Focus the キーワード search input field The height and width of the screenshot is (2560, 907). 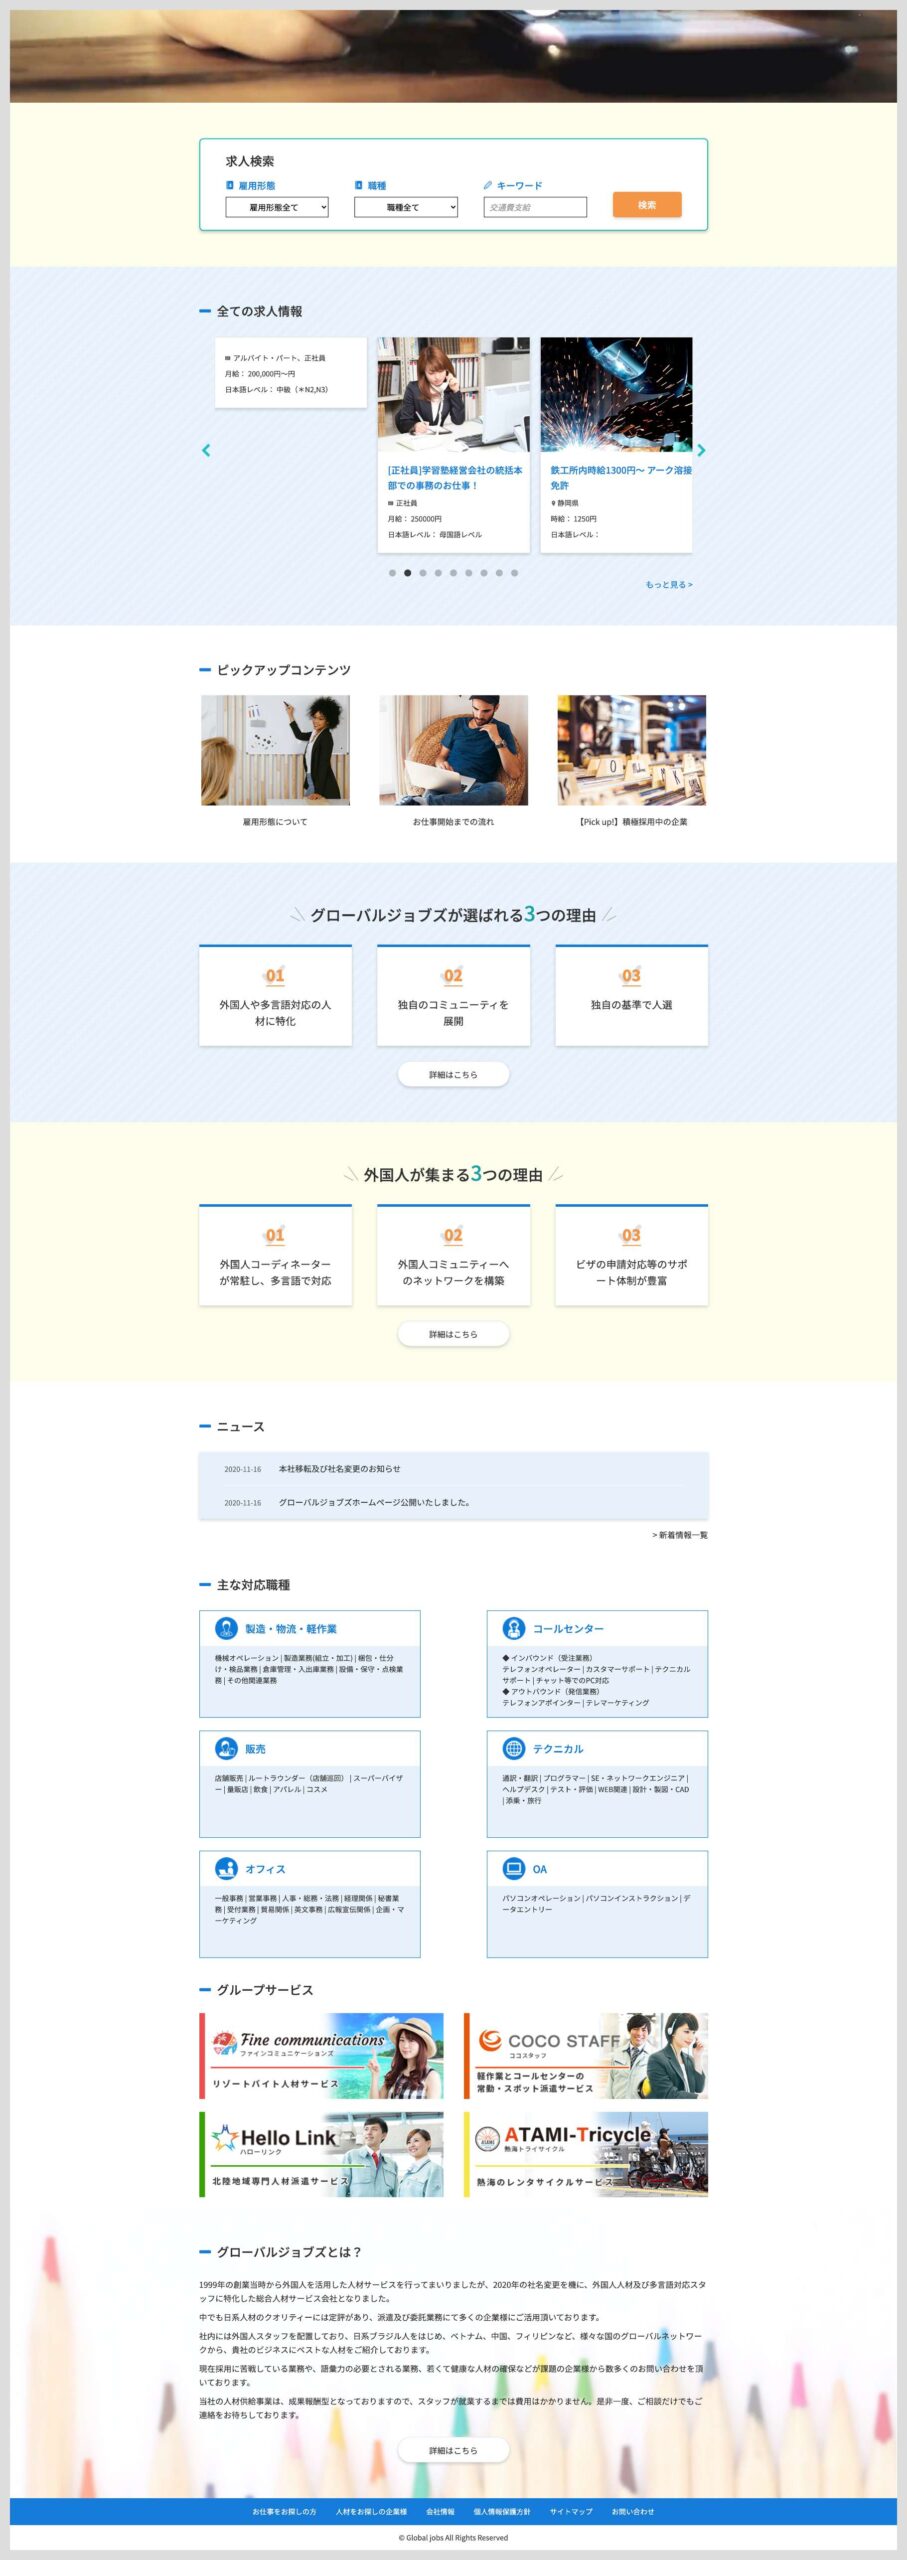pyautogui.click(x=535, y=207)
